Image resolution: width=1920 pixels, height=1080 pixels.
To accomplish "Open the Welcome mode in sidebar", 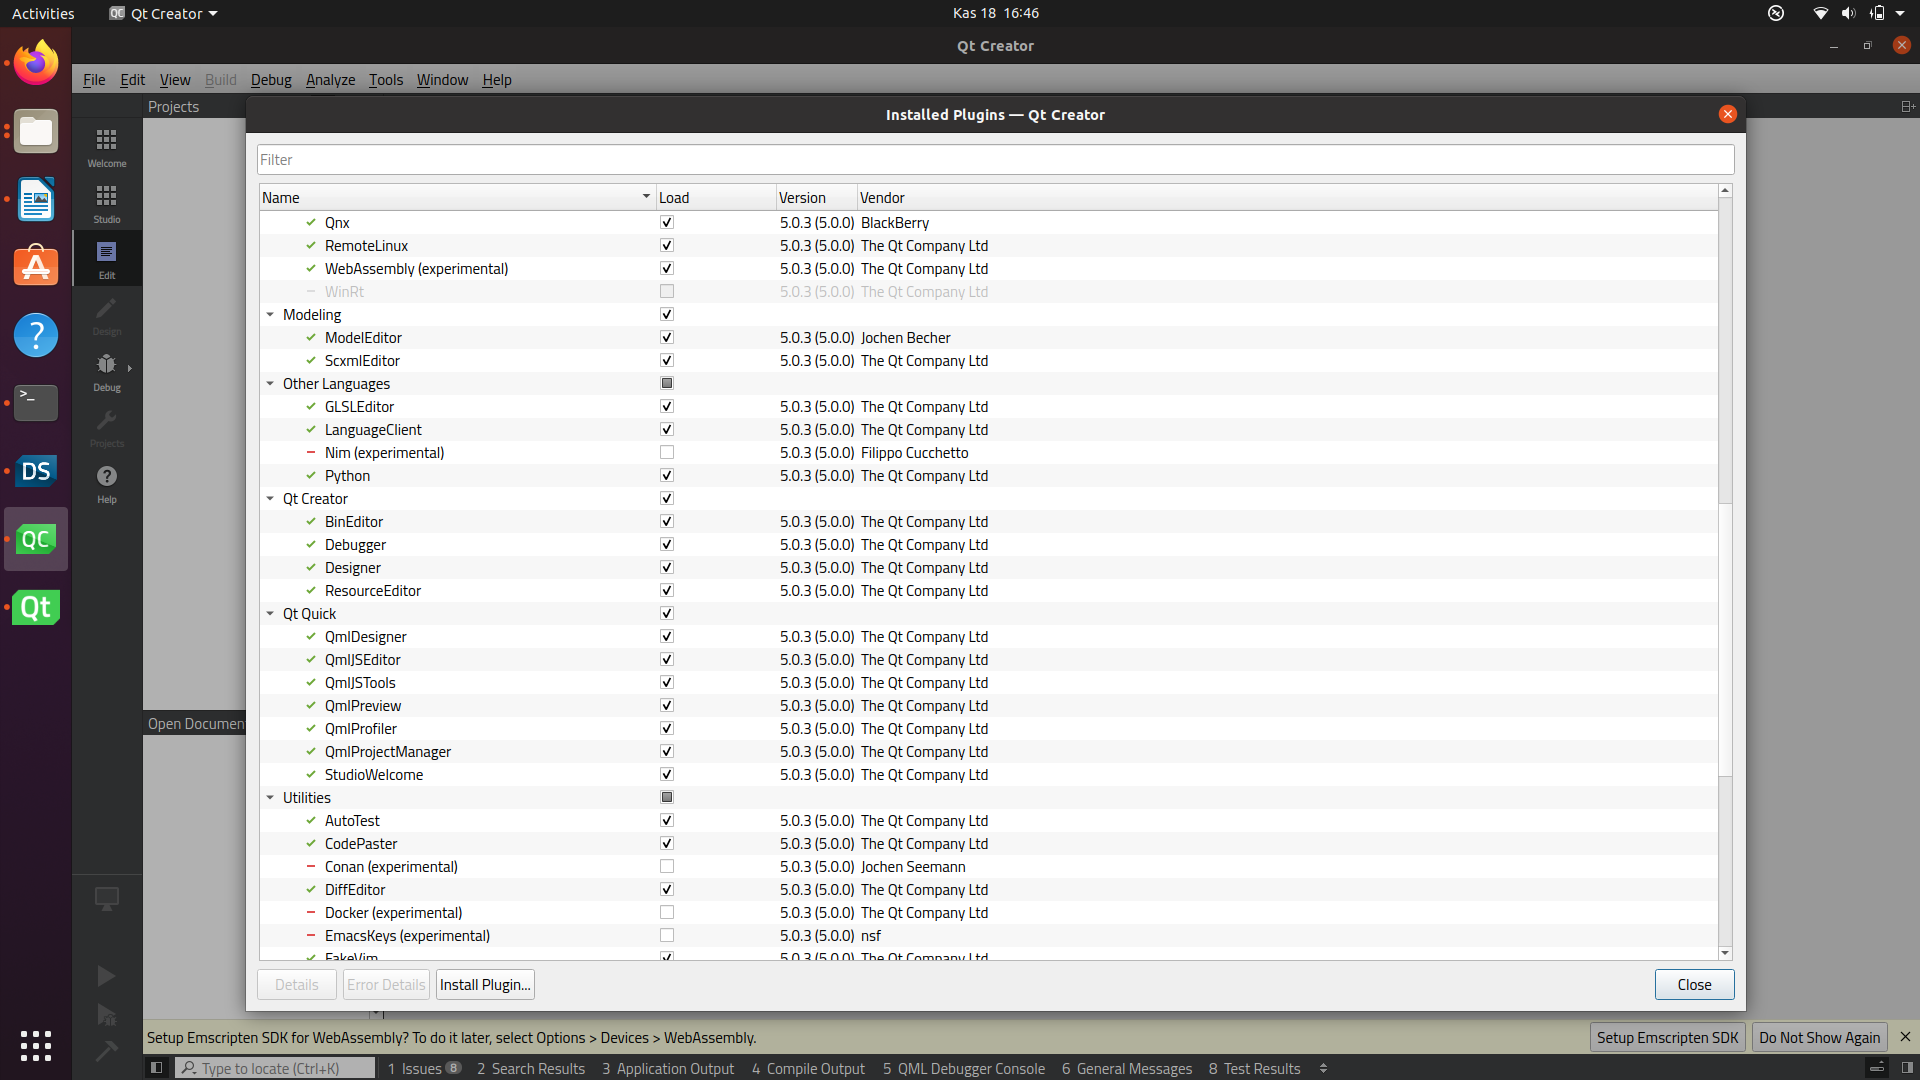I will click(x=106, y=146).
